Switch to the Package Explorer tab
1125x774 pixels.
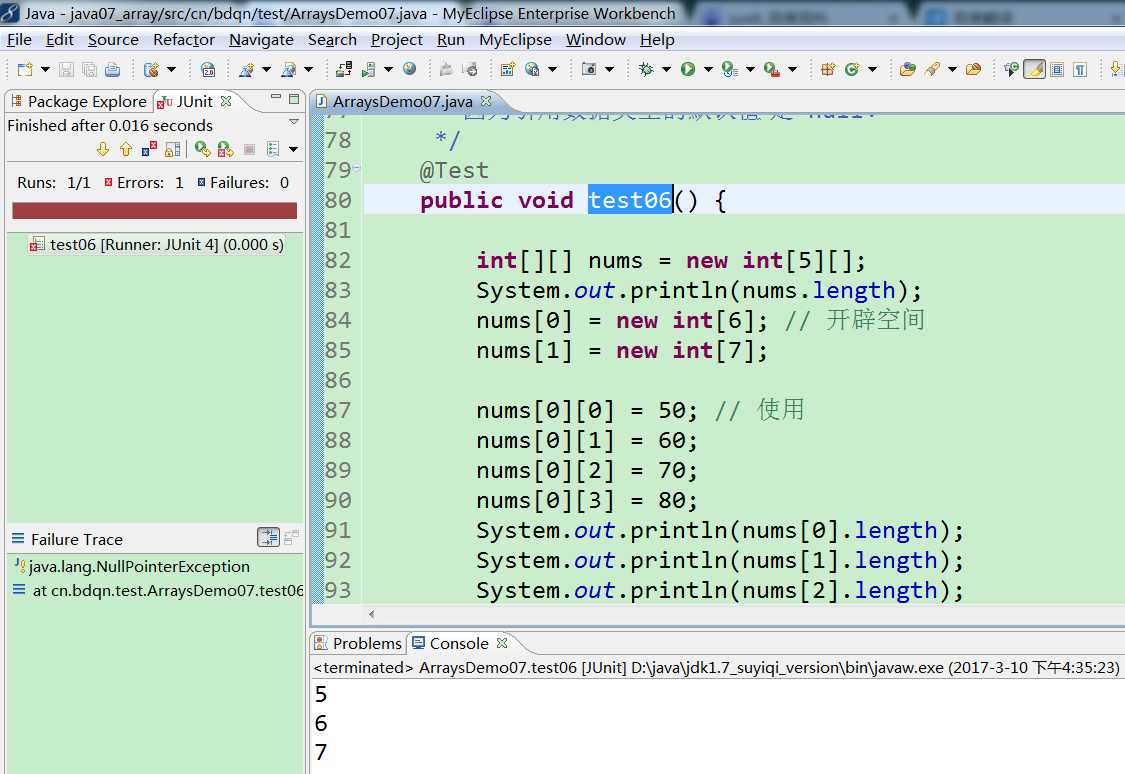79,101
